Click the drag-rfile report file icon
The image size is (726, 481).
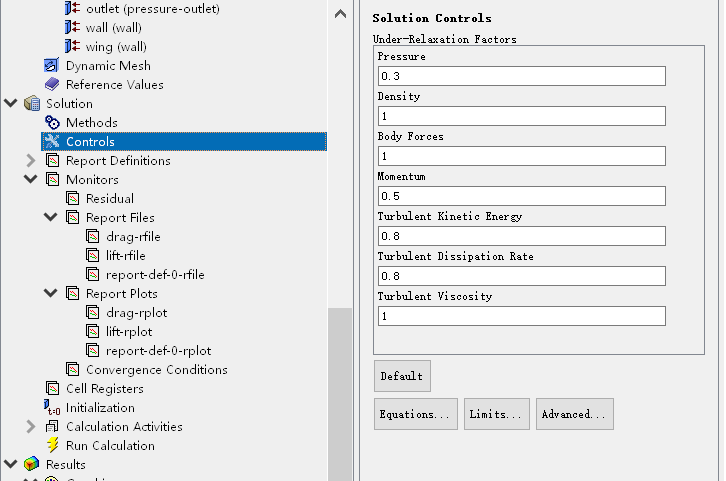click(93, 237)
